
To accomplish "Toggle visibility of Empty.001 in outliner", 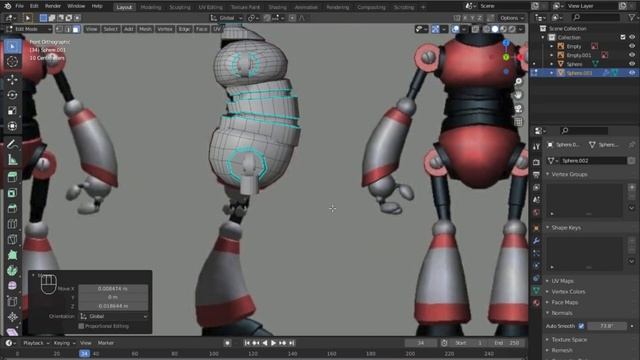I will pyautogui.click(x=632, y=55).
